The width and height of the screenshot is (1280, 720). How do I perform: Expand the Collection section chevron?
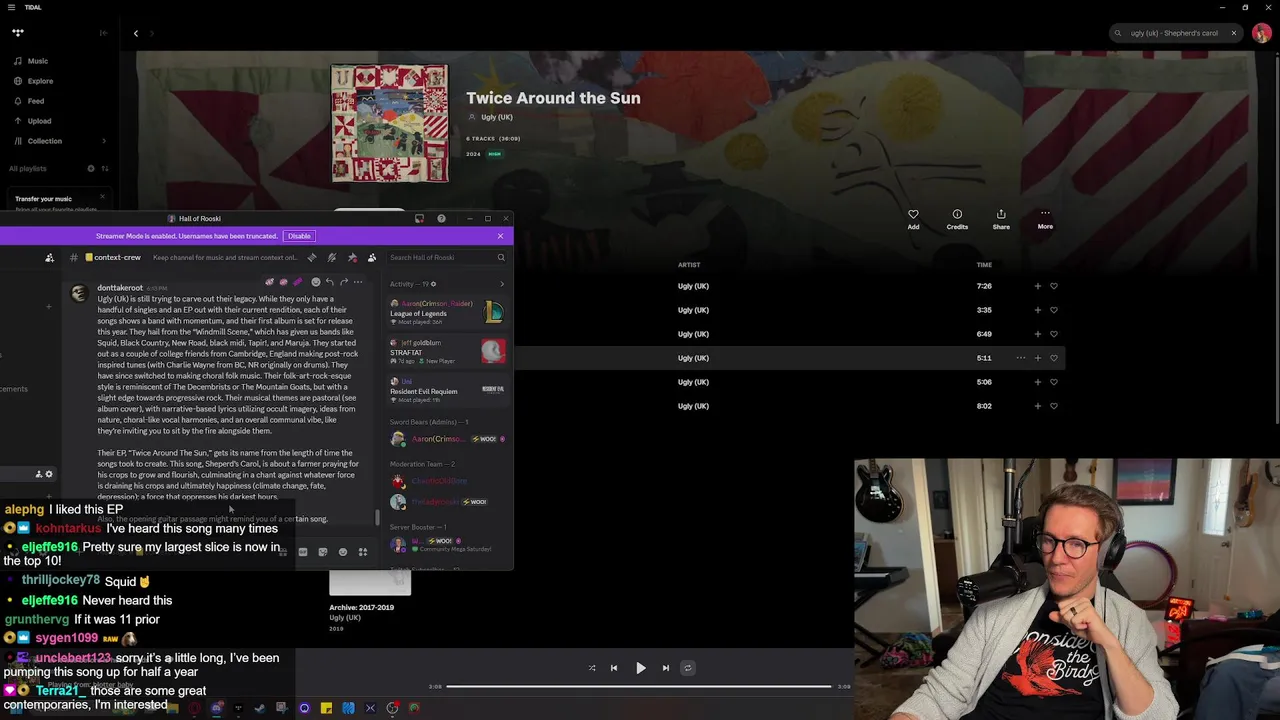tap(104, 141)
